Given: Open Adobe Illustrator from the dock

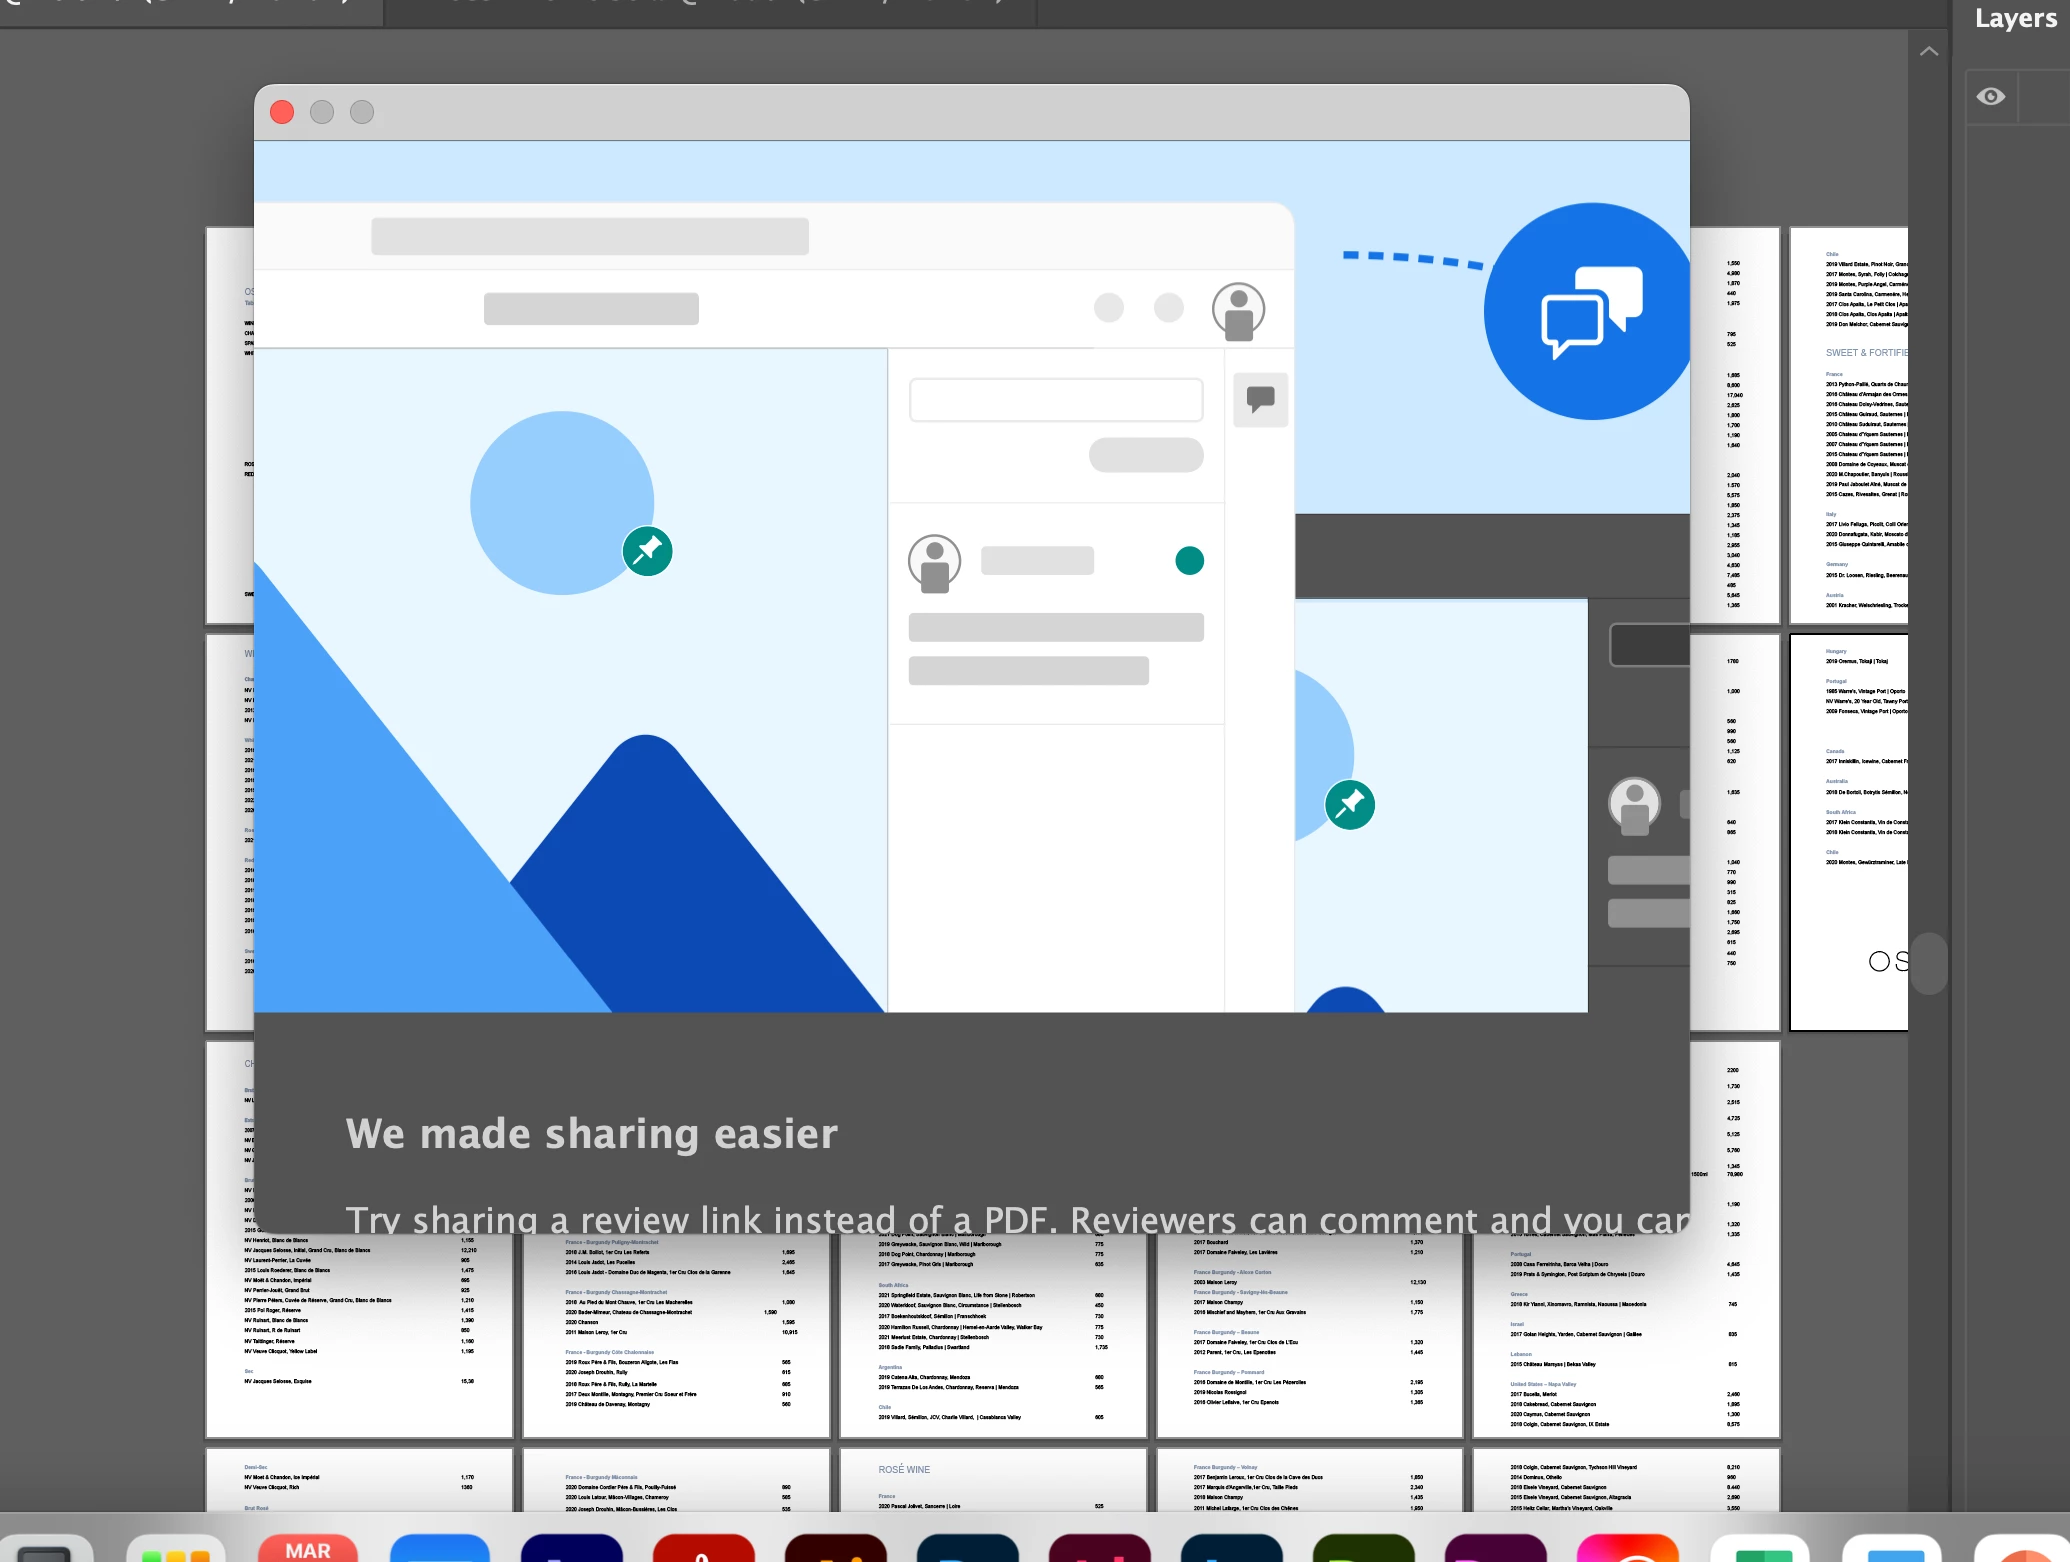Looking at the screenshot, I should coord(835,1547).
